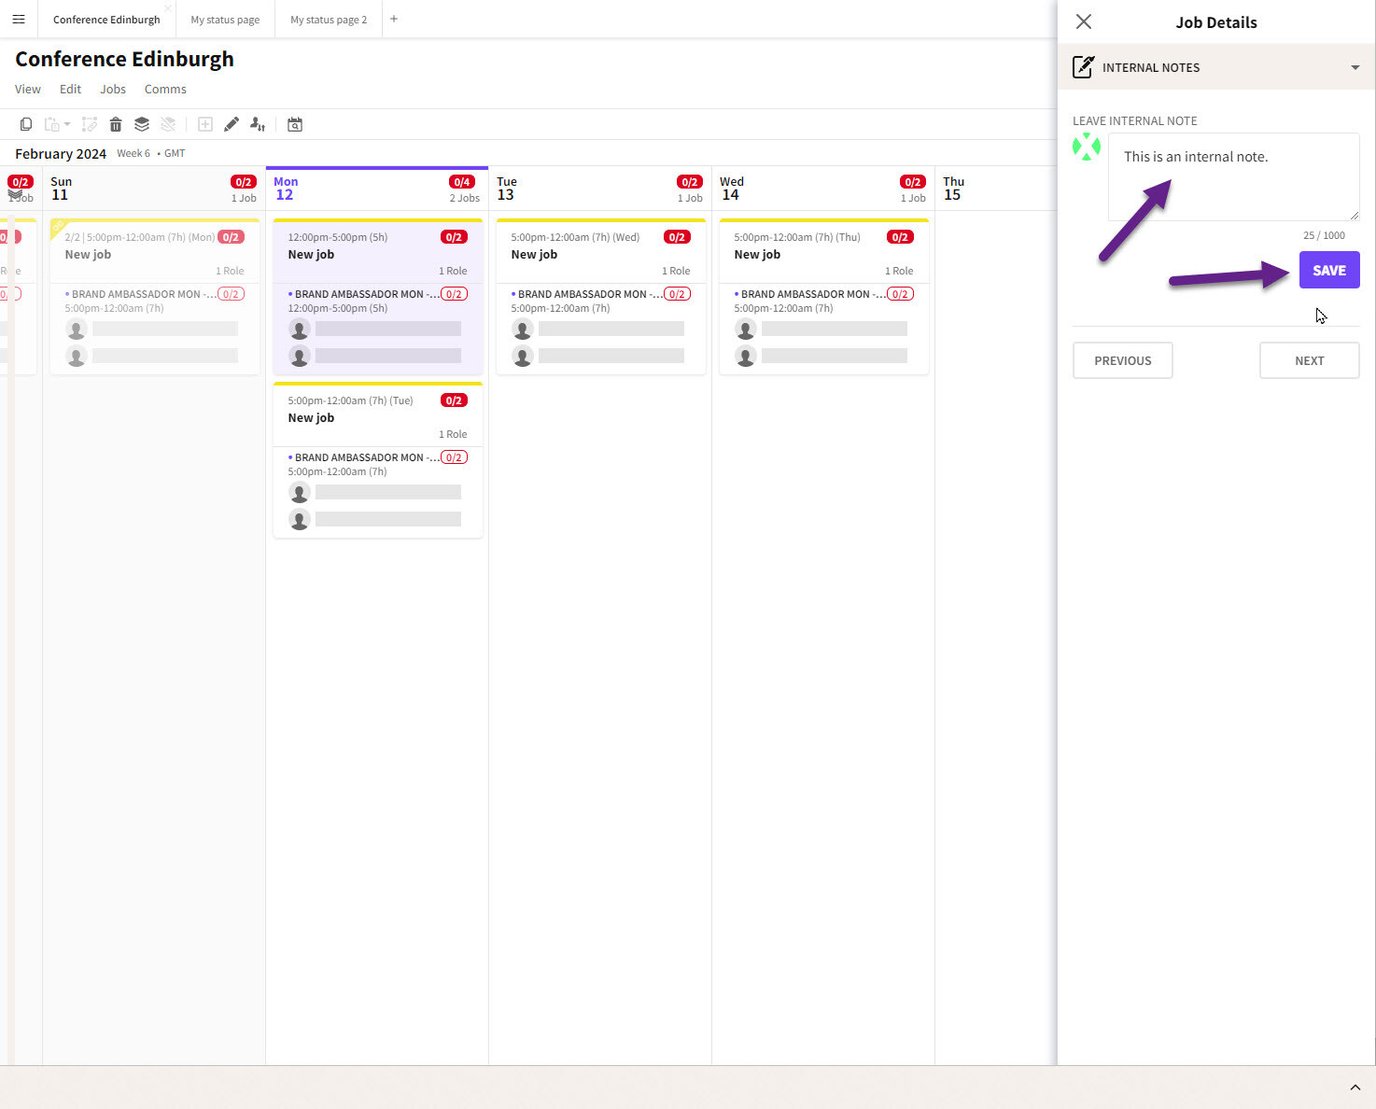Click the stacked layers icon

click(x=142, y=124)
